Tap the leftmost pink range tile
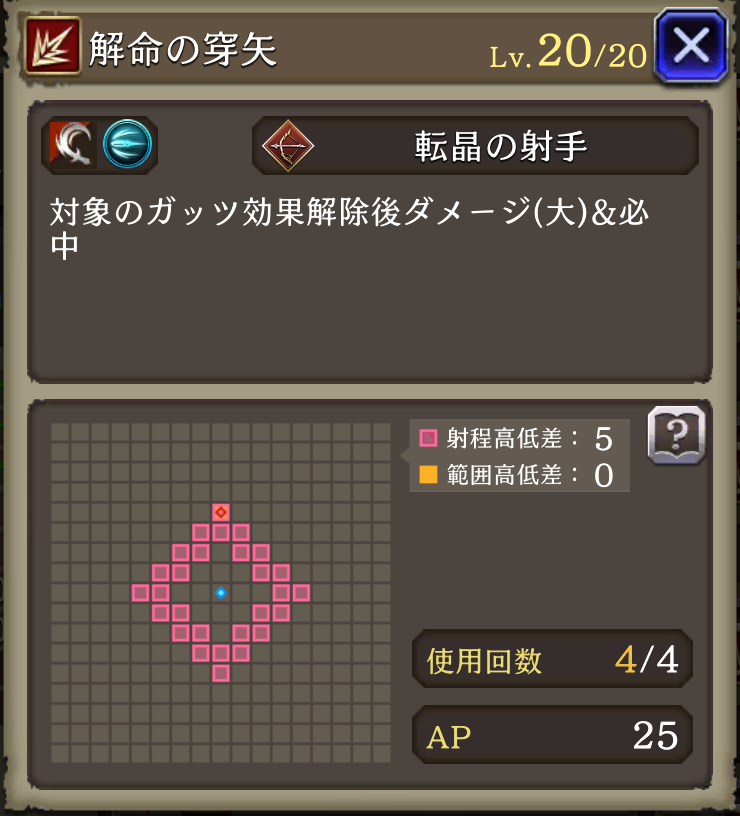This screenshot has width=740, height=816. (x=141, y=593)
